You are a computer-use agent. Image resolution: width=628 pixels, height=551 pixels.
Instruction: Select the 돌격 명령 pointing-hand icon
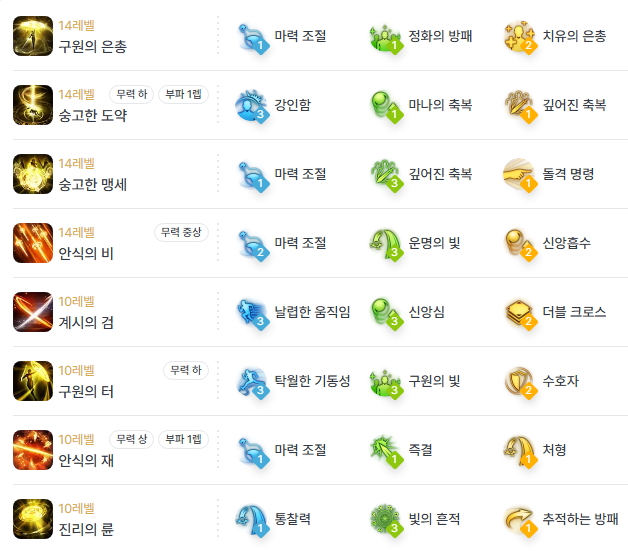519,175
